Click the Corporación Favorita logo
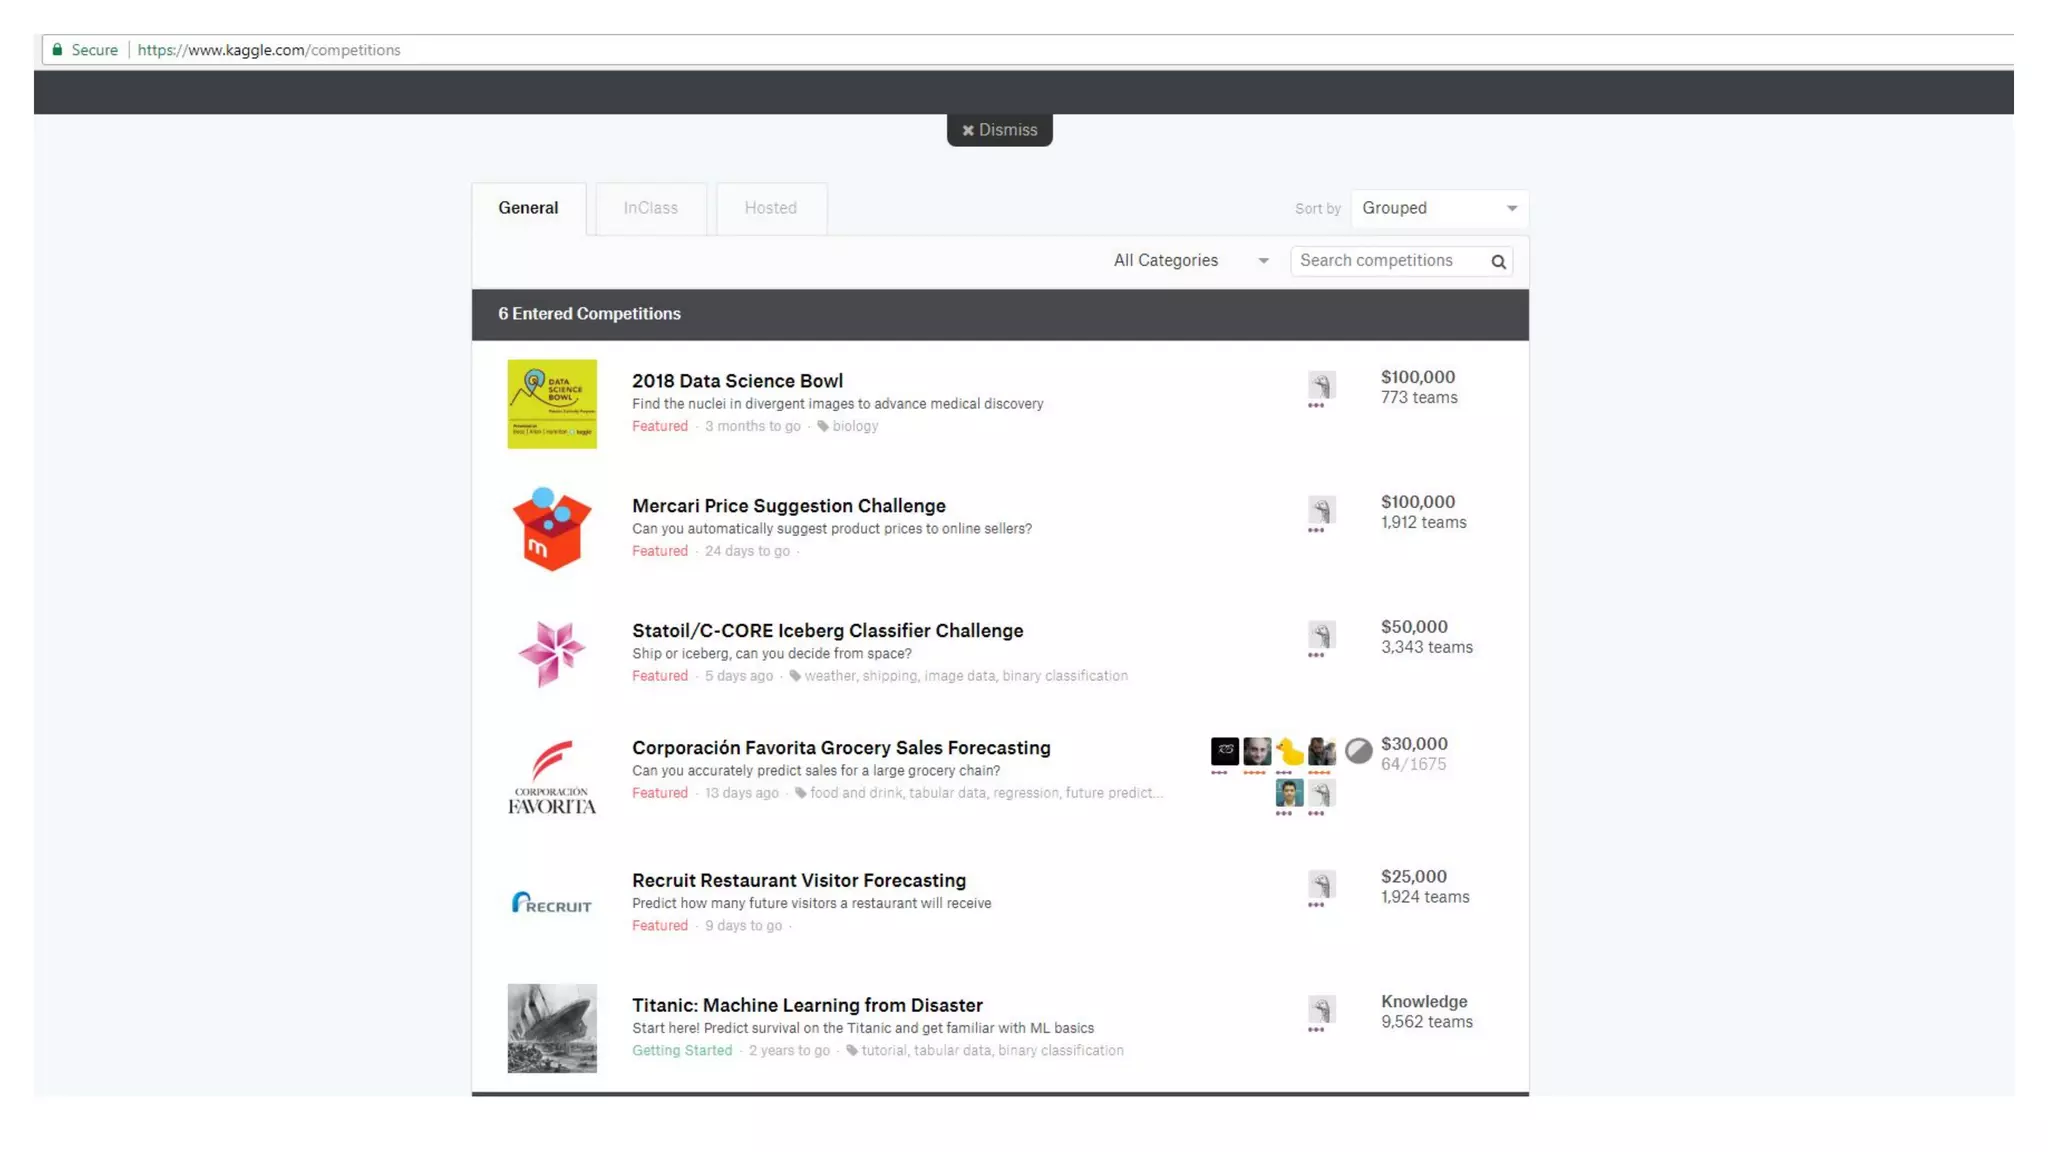The height and width of the screenshot is (1152, 2048). 551,777
